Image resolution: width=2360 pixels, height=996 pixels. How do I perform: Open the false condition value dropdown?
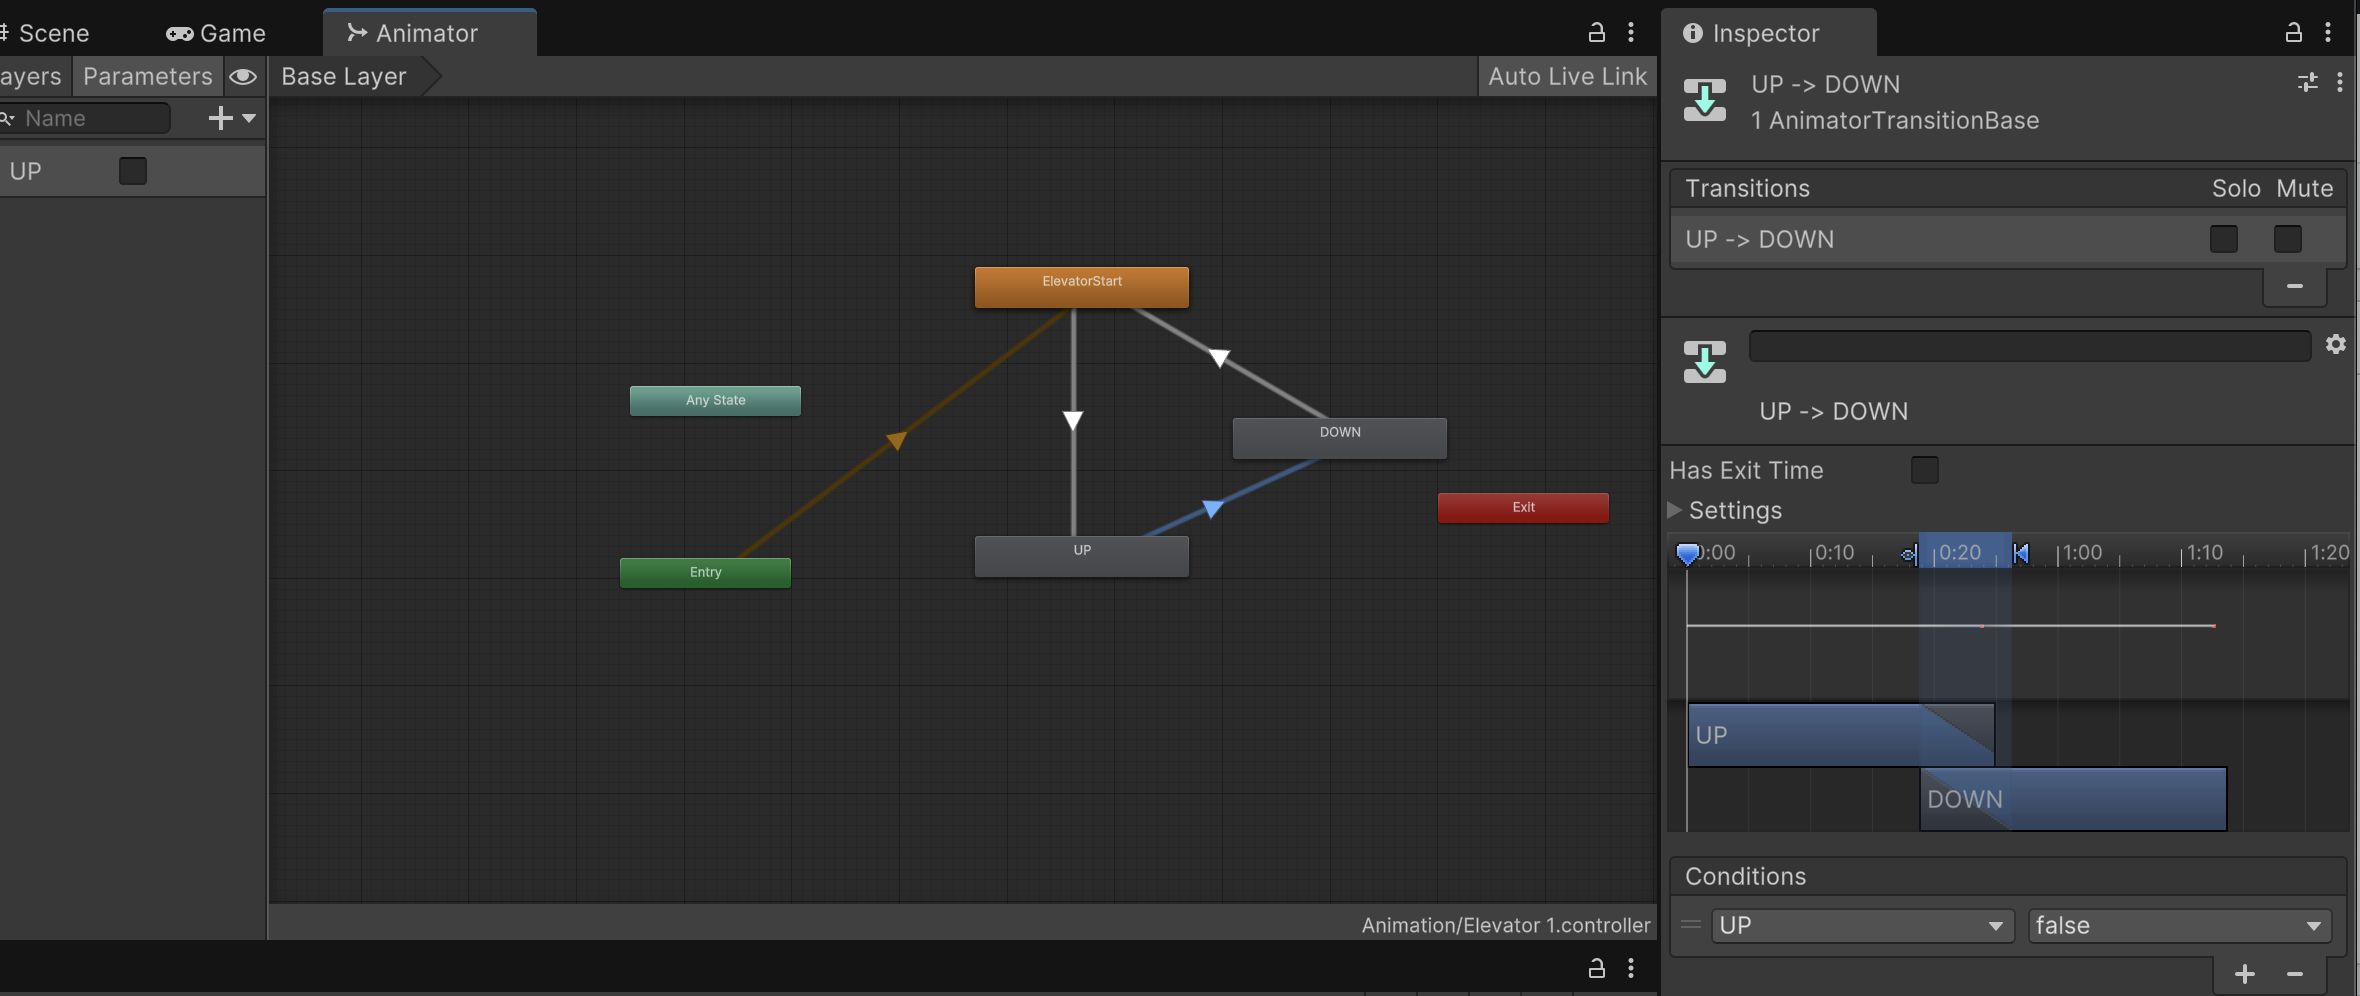coord(2179,926)
